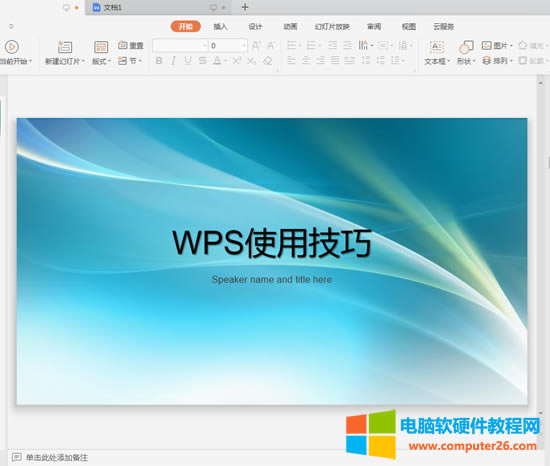Expand the font name dropdown arrow

tap(204, 46)
